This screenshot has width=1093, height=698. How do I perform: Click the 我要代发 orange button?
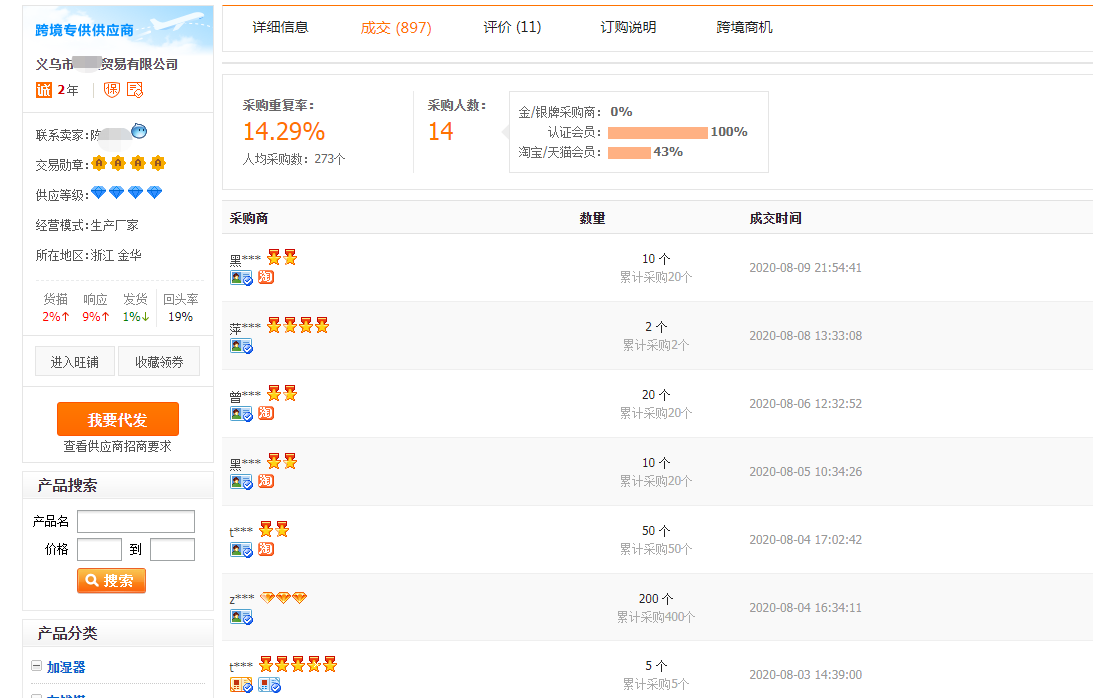(x=118, y=418)
